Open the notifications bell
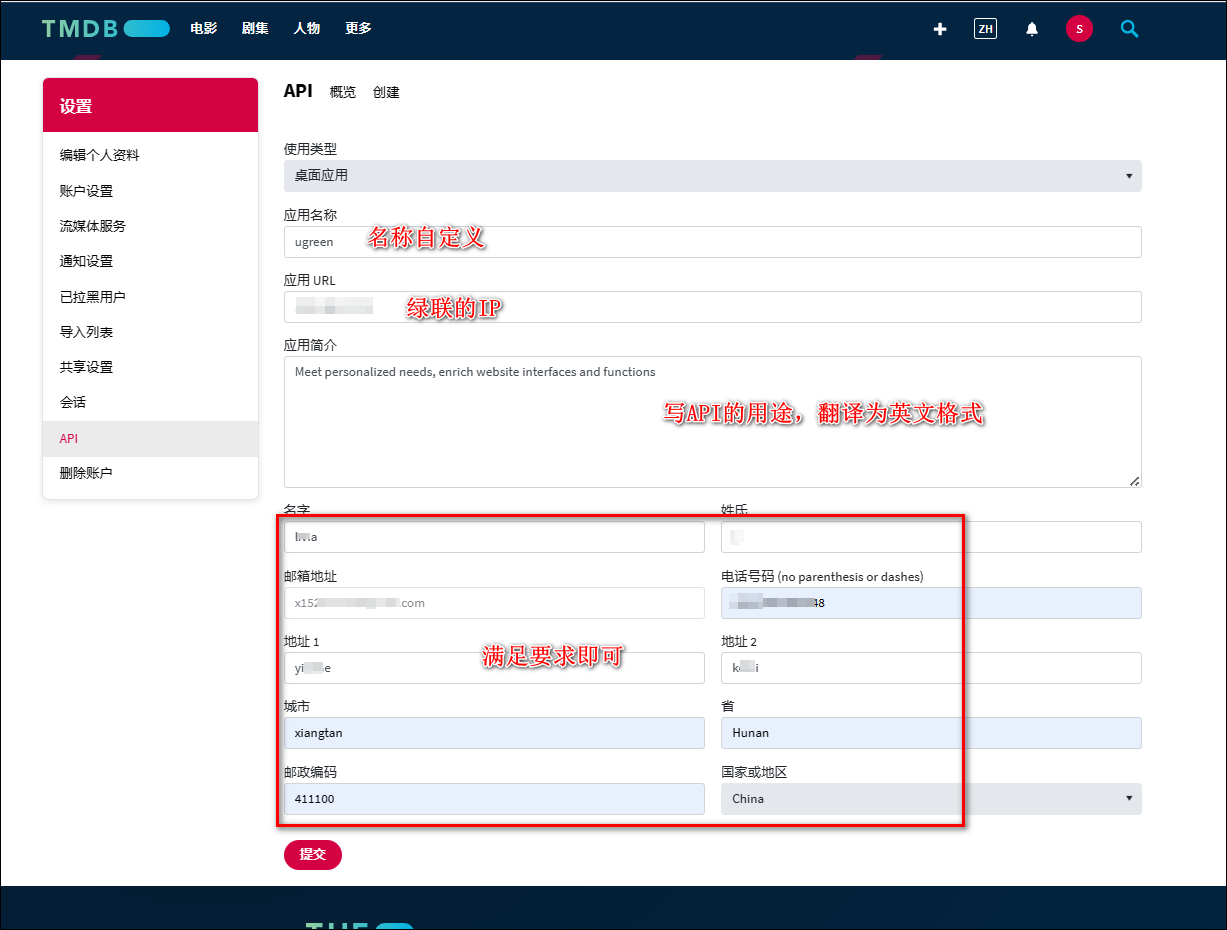The image size is (1227, 930). pyautogui.click(x=1032, y=29)
